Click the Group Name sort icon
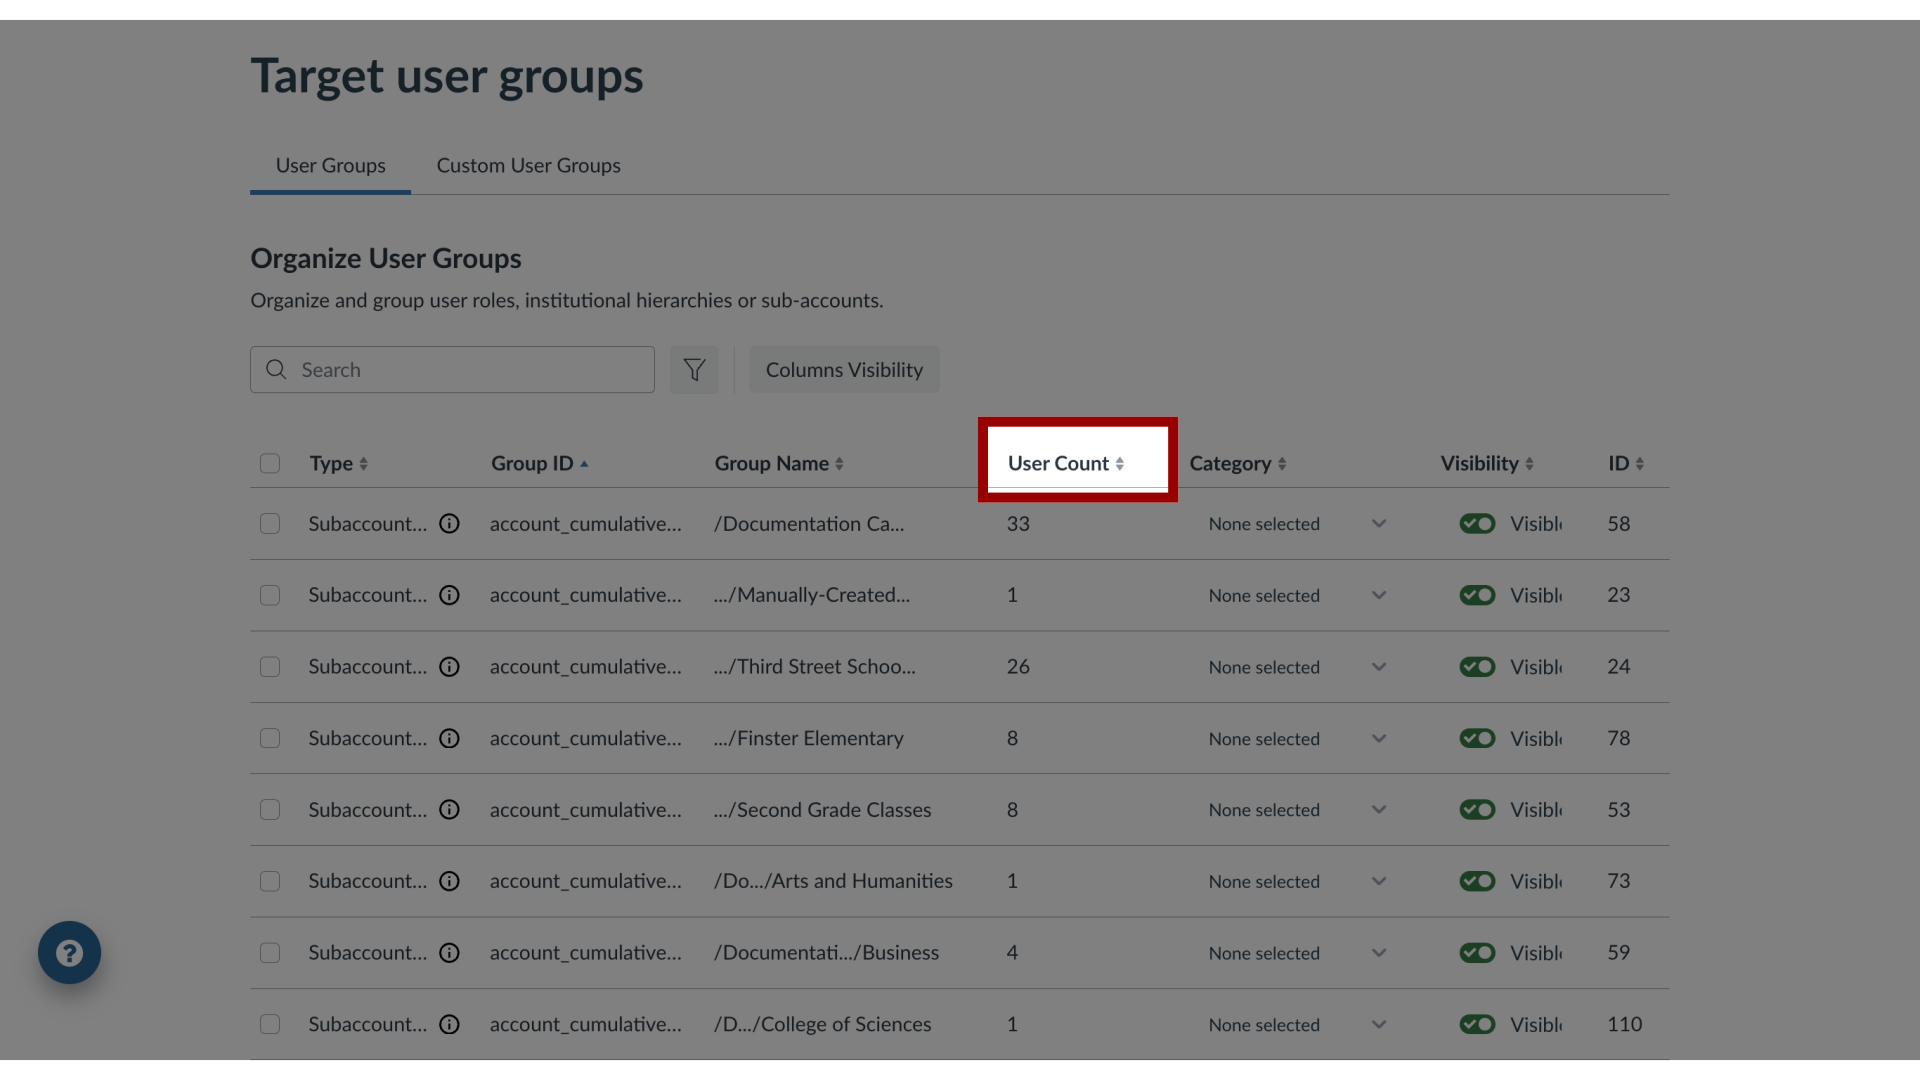Screen dimensions: 1920x1080 840,463
